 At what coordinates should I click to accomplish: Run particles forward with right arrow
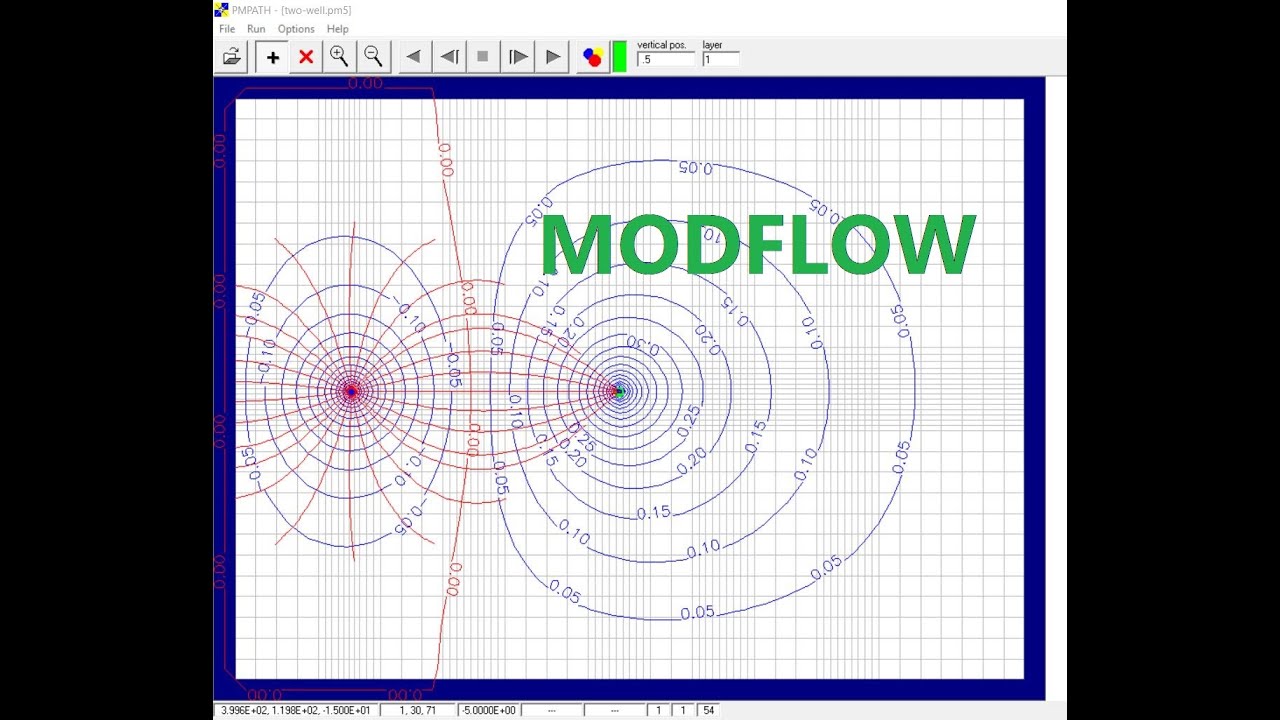click(x=552, y=57)
